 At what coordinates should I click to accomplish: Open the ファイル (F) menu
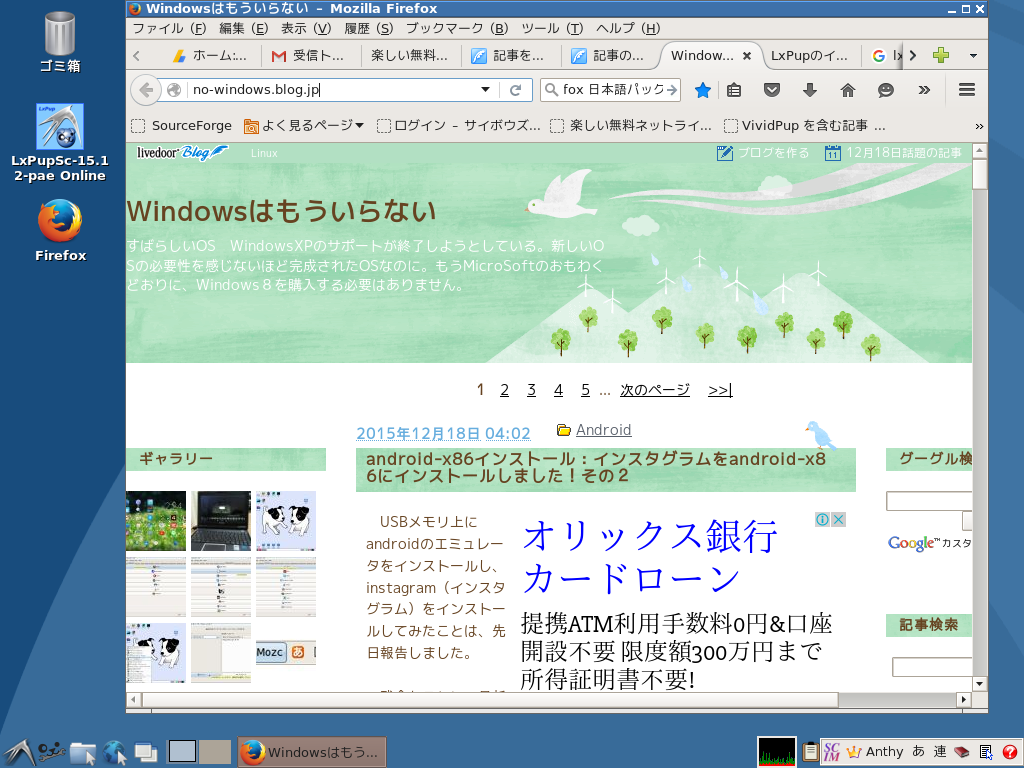[169, 29]
